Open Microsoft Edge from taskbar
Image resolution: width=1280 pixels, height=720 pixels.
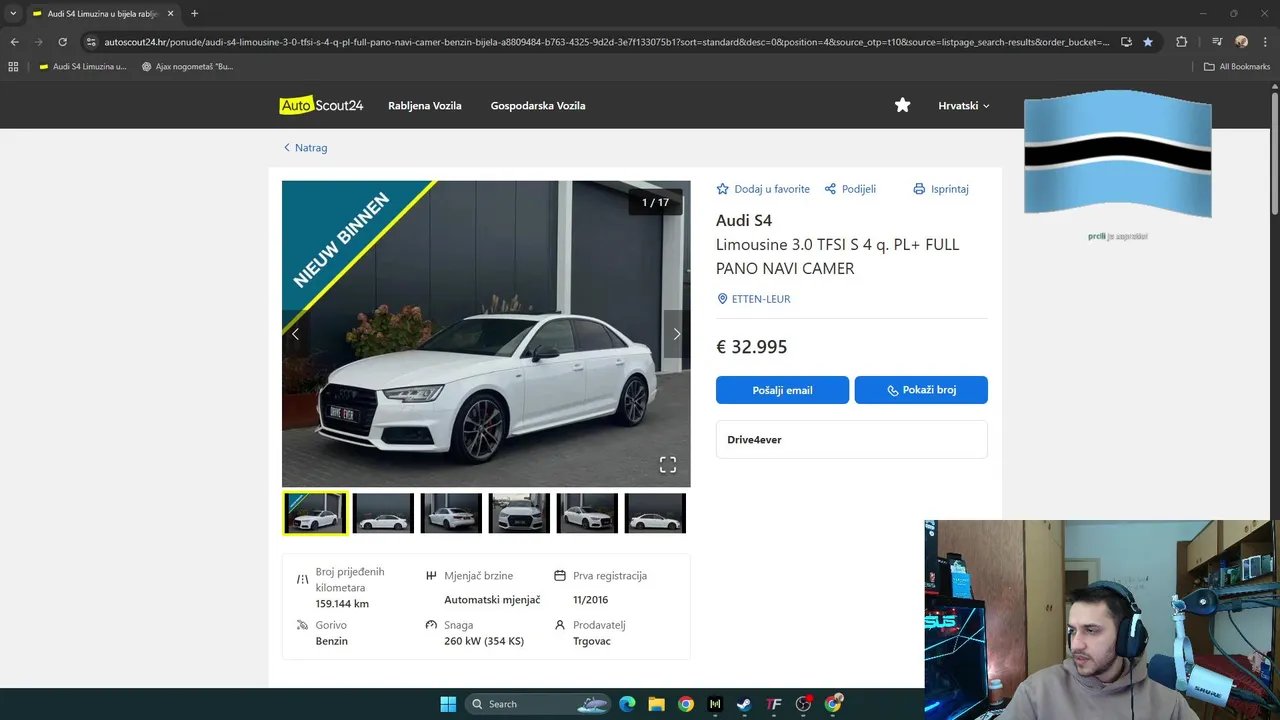(627, 704)
